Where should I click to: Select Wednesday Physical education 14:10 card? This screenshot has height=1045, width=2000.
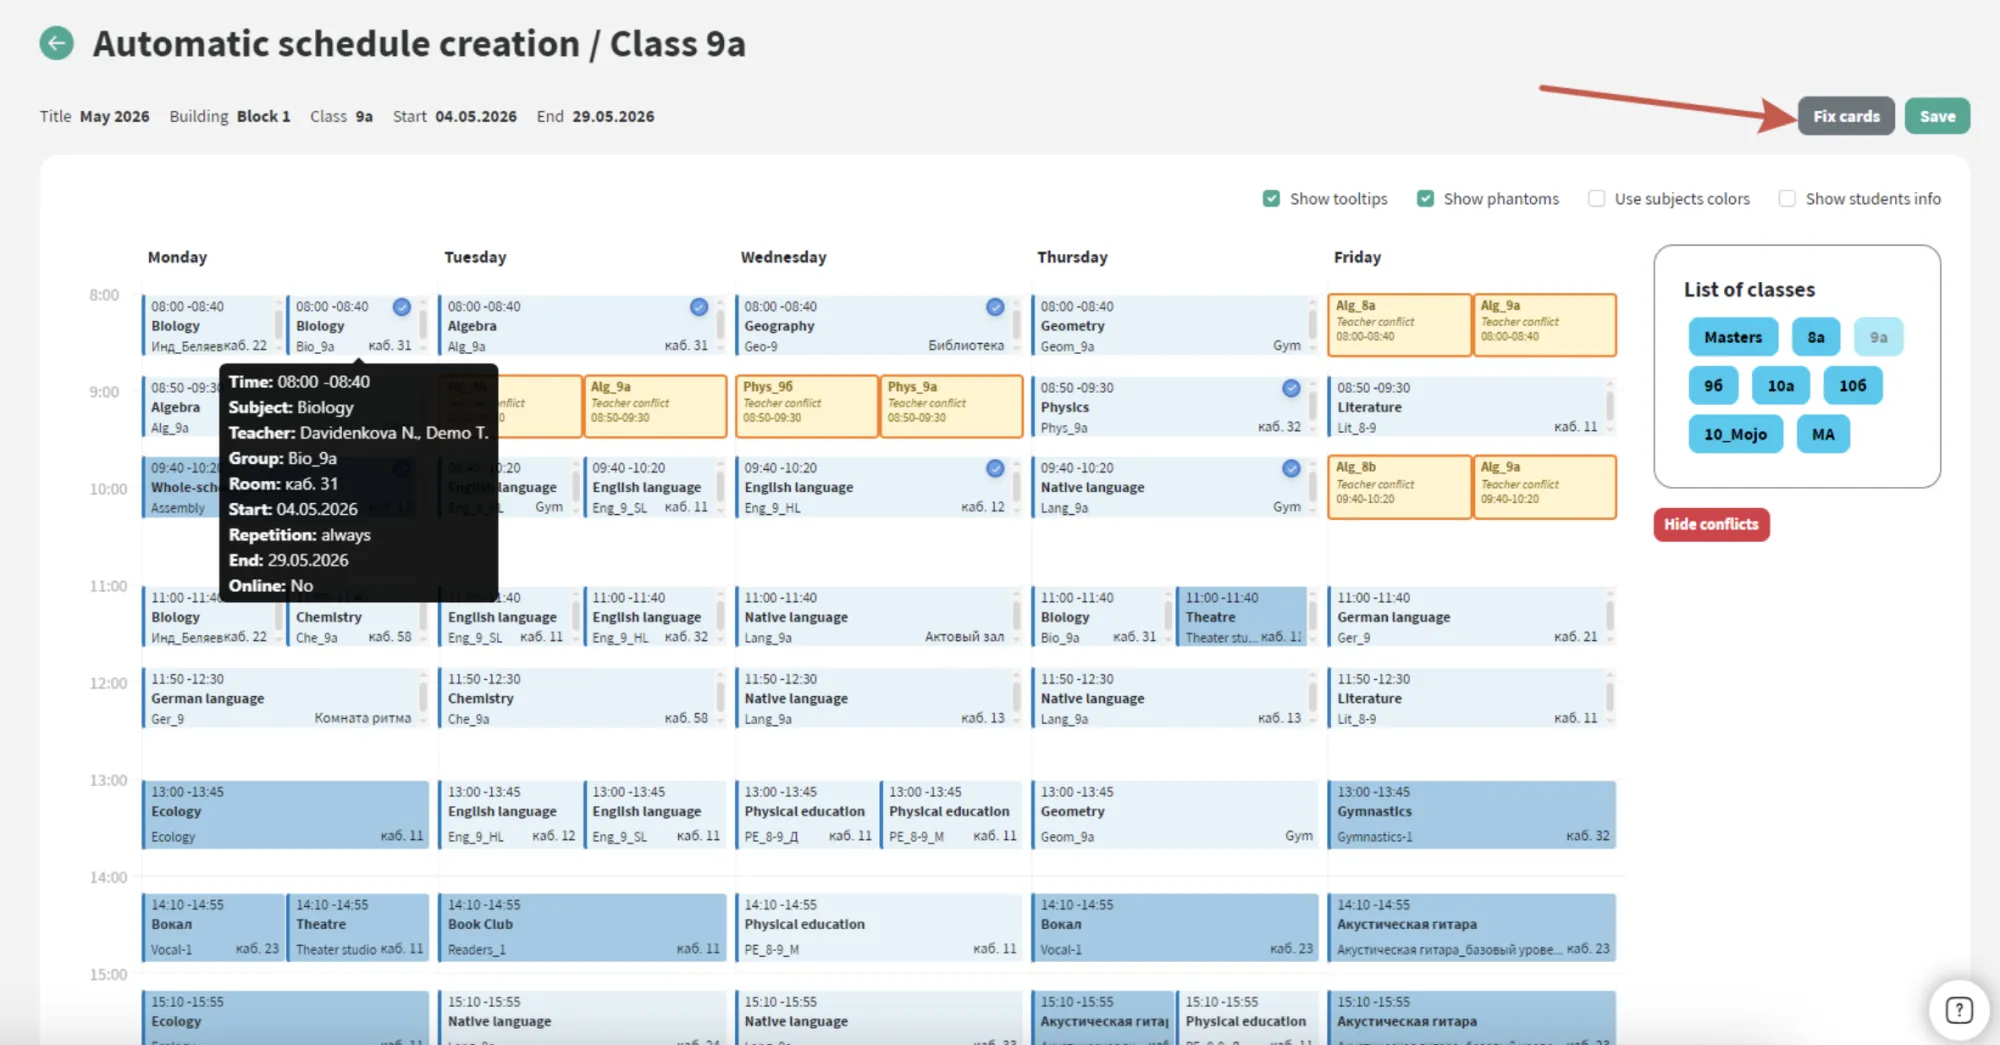click(878, 928)
